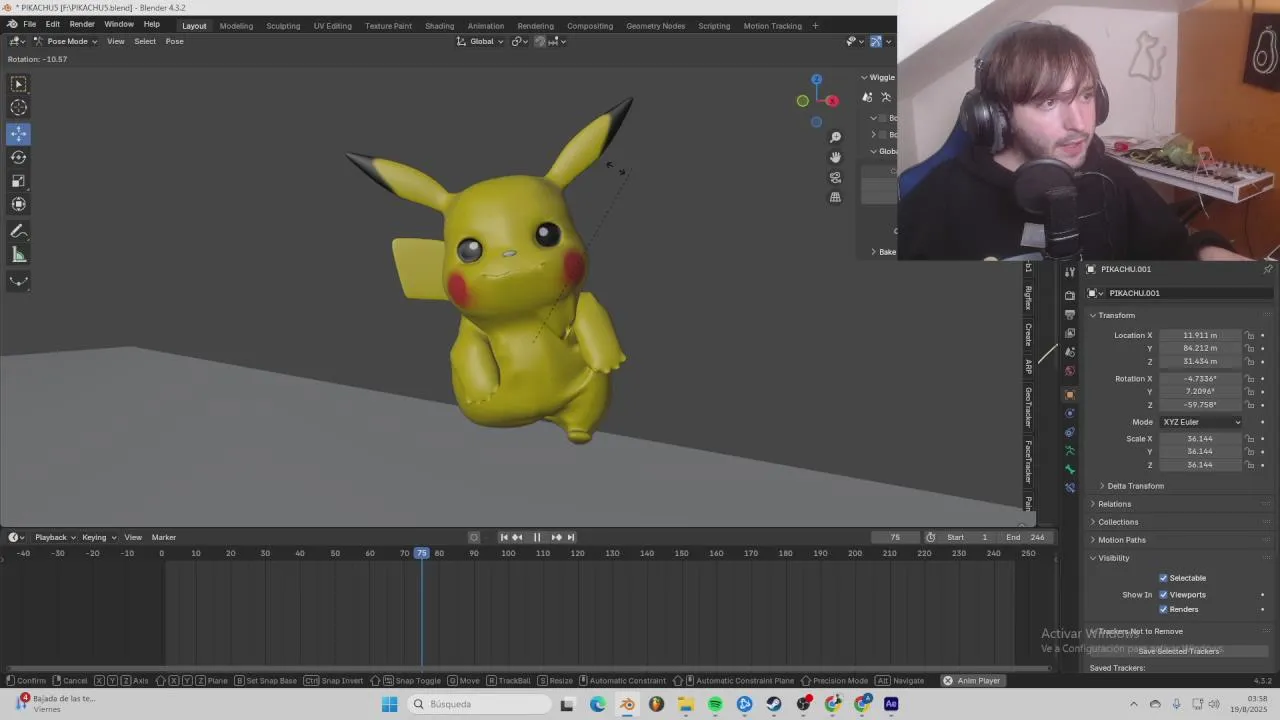
Task: Open the Render menu
Action: [x=82, y=24]
